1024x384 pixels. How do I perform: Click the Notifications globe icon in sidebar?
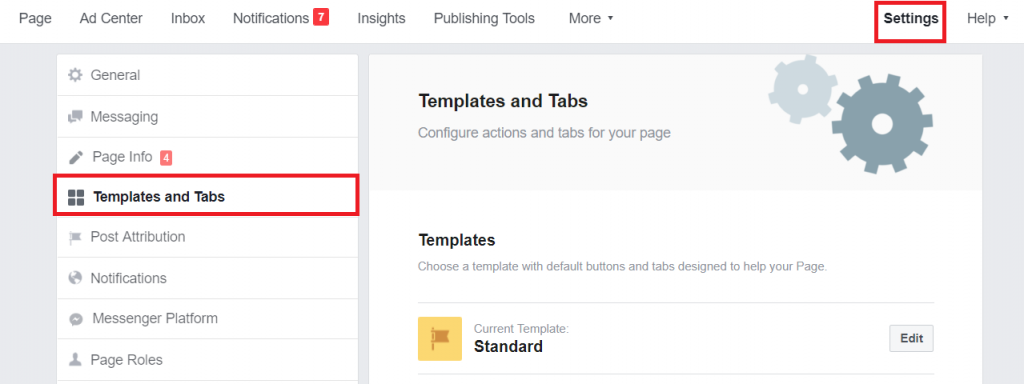[76, 278]
